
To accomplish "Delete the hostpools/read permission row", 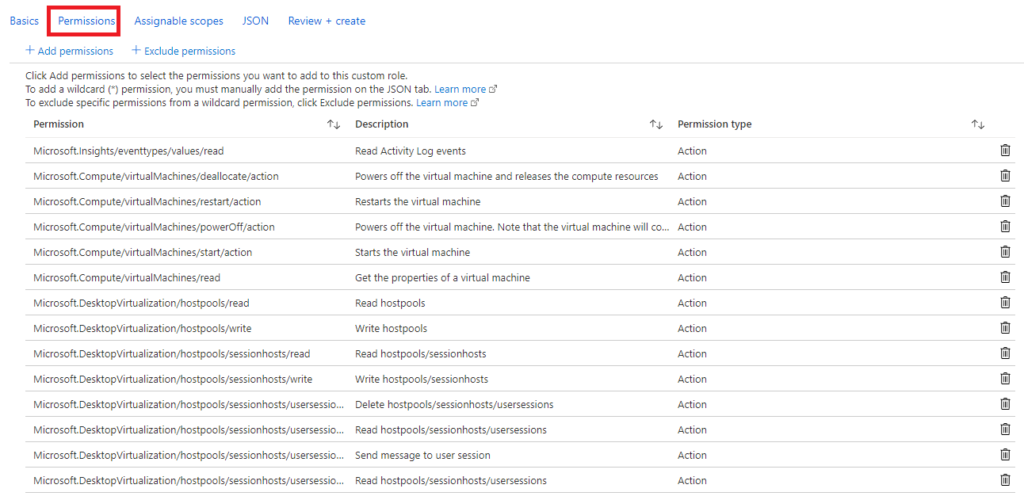I will (x=1005, y=302).
